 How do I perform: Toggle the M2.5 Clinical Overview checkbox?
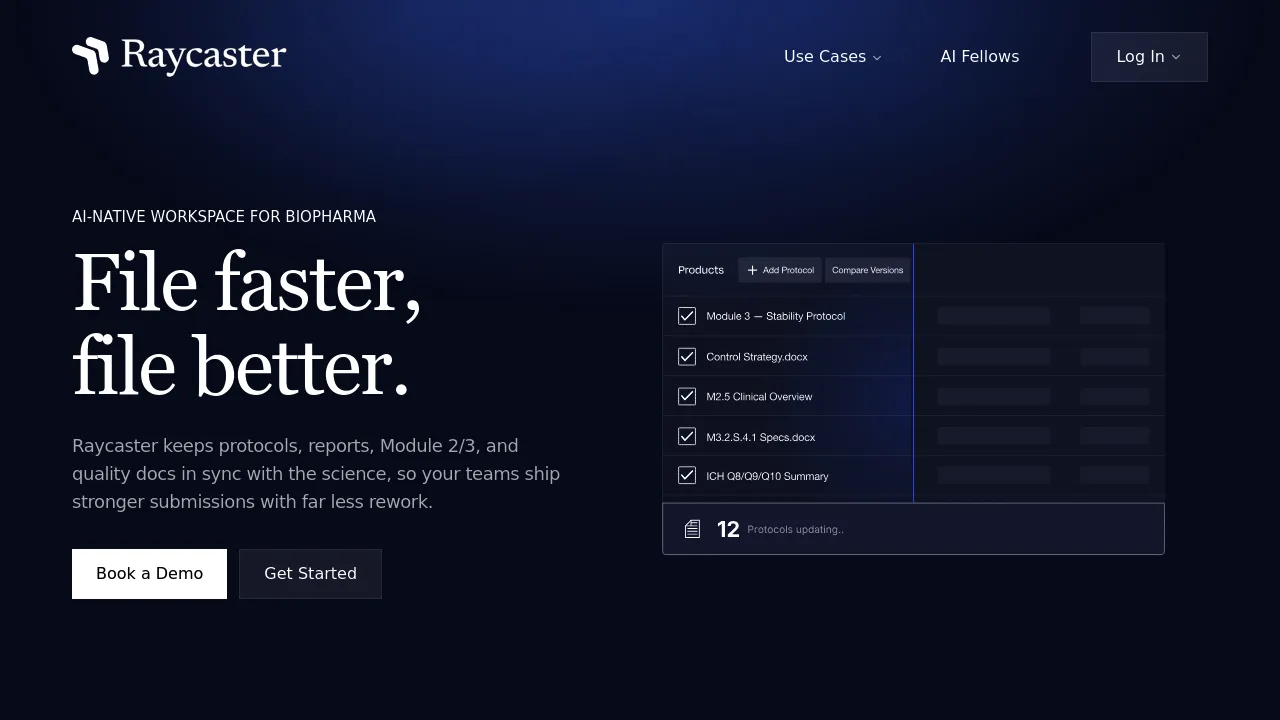pyautogui.click(x=687, y=396)
